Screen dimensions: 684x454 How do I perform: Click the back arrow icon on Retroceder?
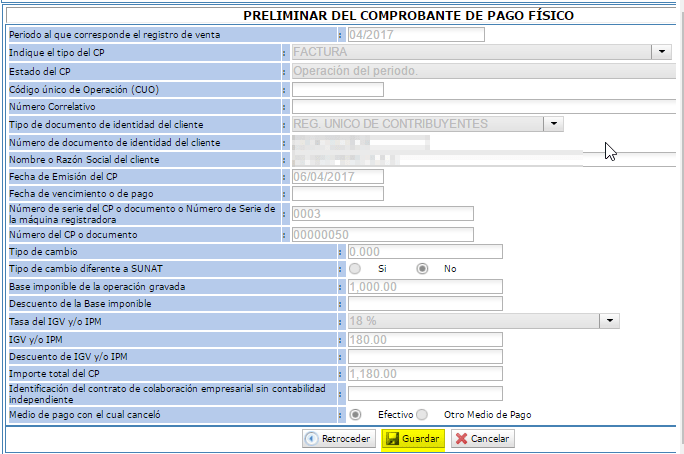pyautogui.click(x=311, y=439)
